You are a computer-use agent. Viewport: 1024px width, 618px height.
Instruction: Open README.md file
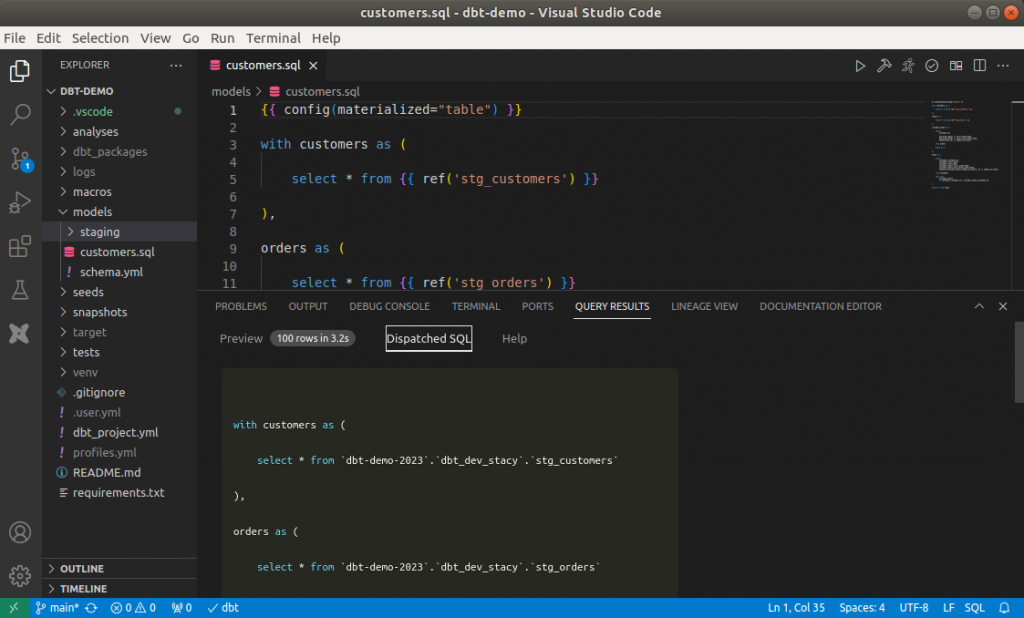click(x=120, y=472)
